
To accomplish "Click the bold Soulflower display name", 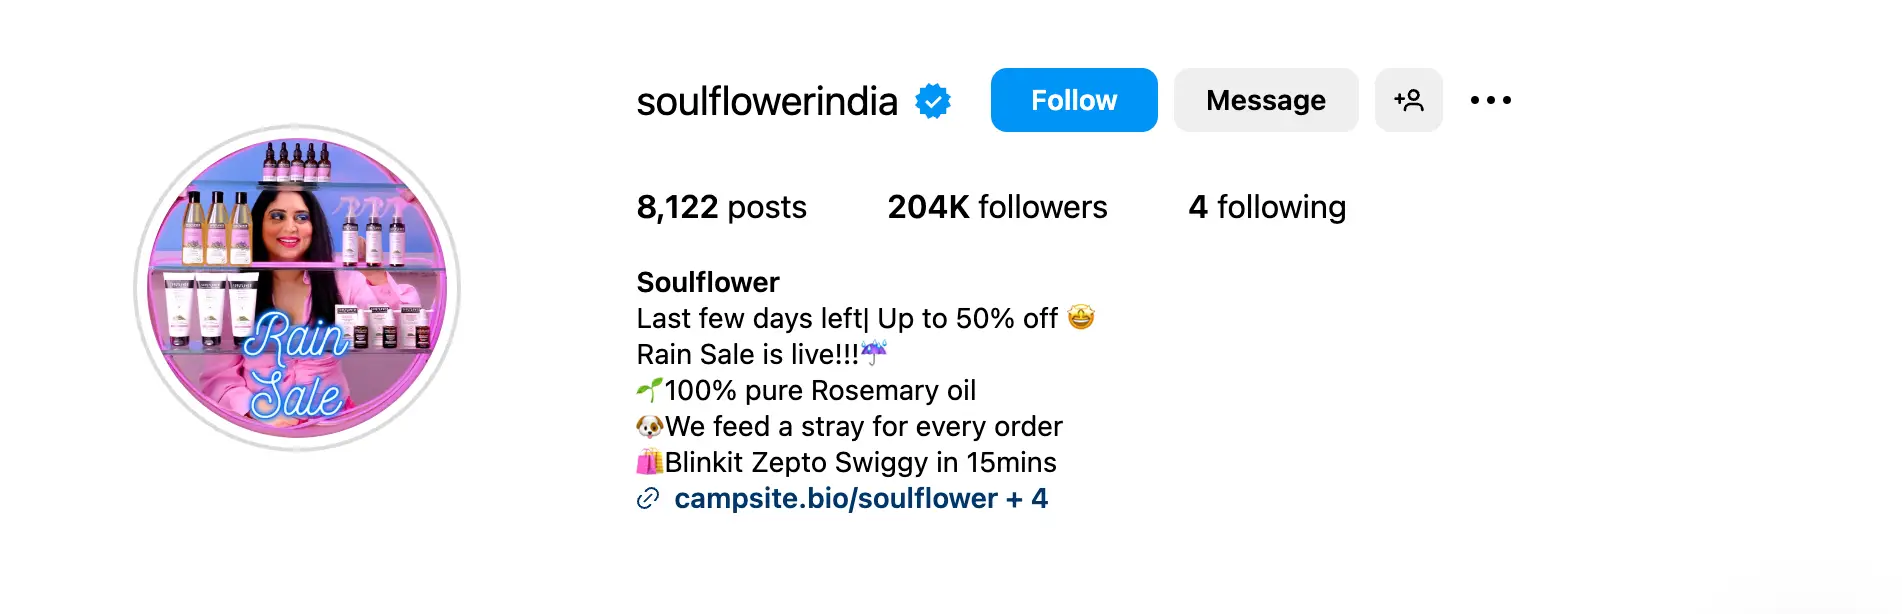I will pos(708,282).
